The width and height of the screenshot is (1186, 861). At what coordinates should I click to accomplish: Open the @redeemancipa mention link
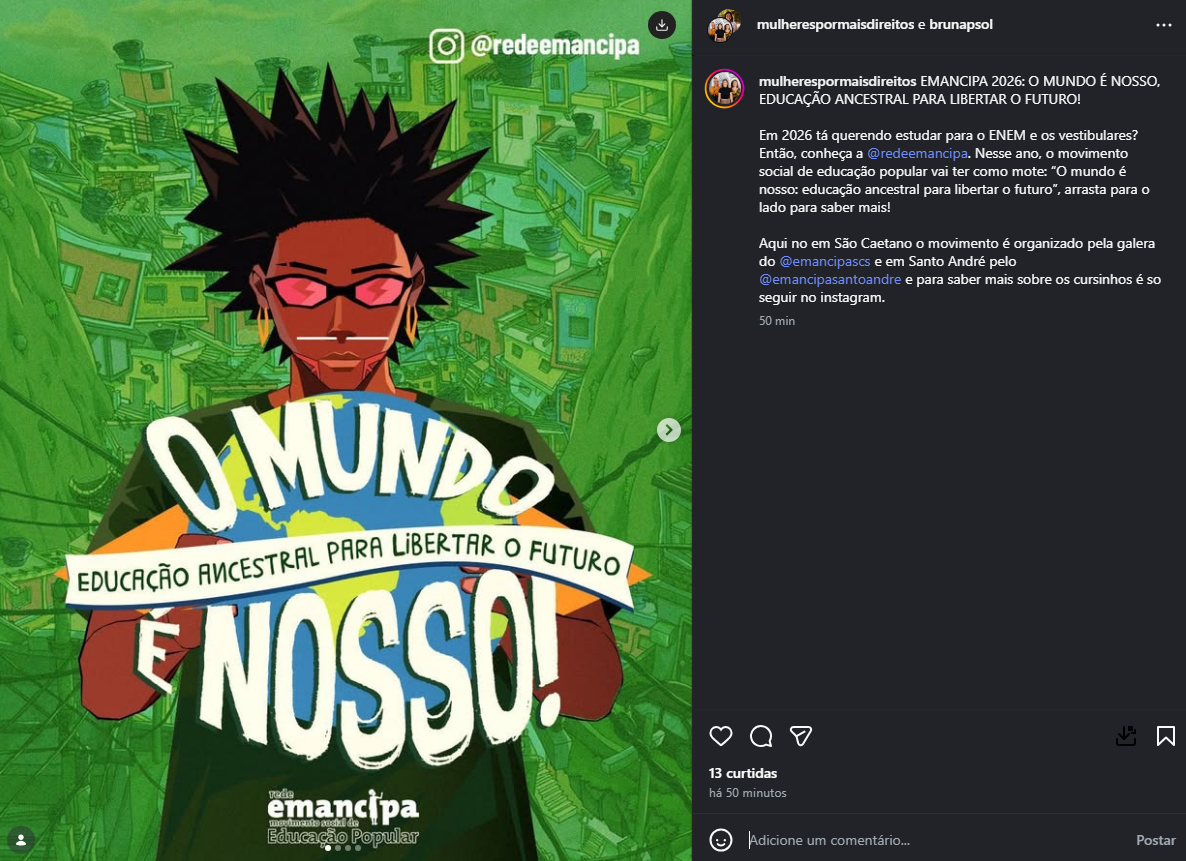point(917,153)
